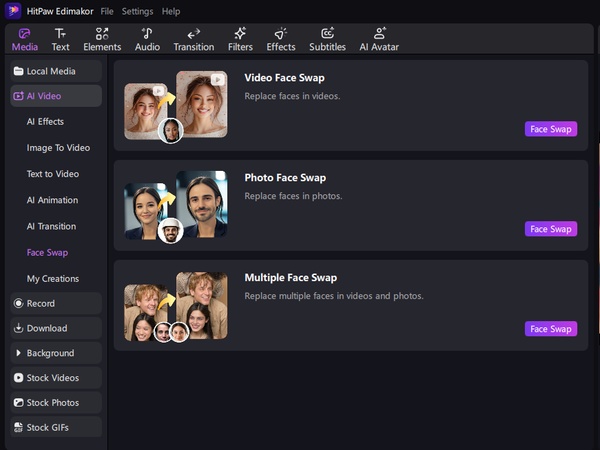
Task: Open the Help menu
Action: click(171, 11)
